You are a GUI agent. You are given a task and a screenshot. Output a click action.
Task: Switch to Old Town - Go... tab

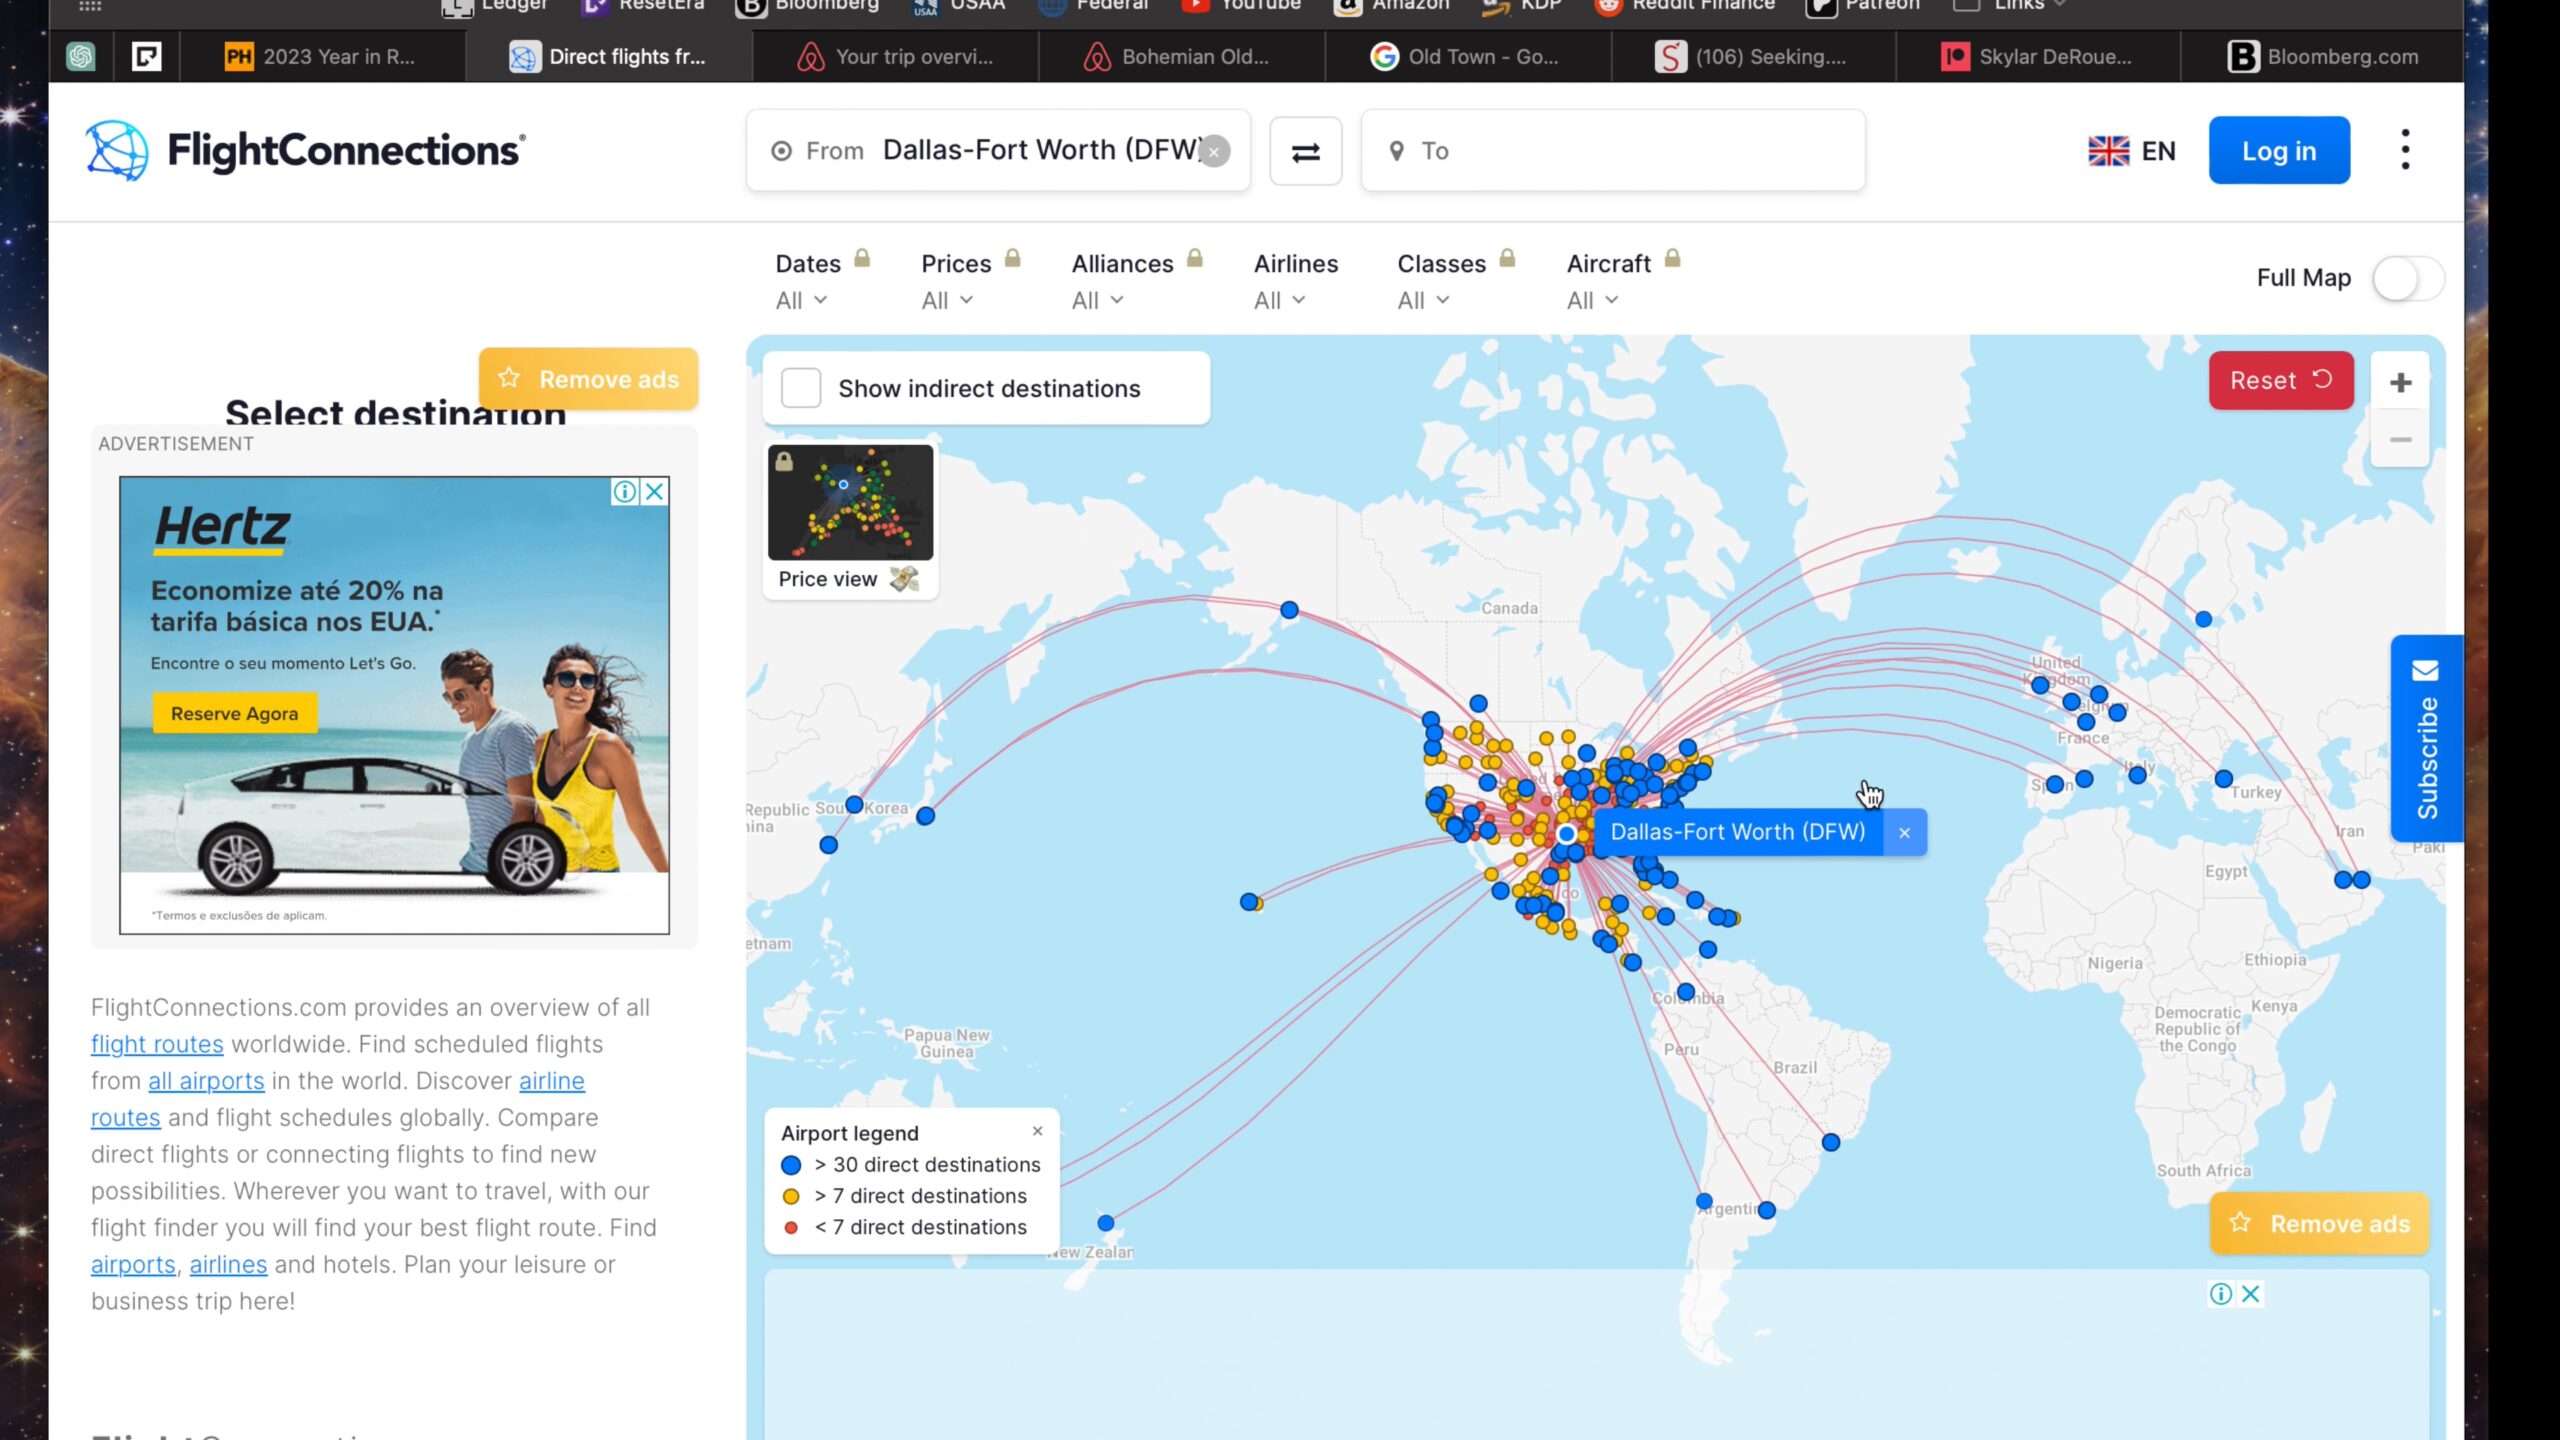(1467, 56)
